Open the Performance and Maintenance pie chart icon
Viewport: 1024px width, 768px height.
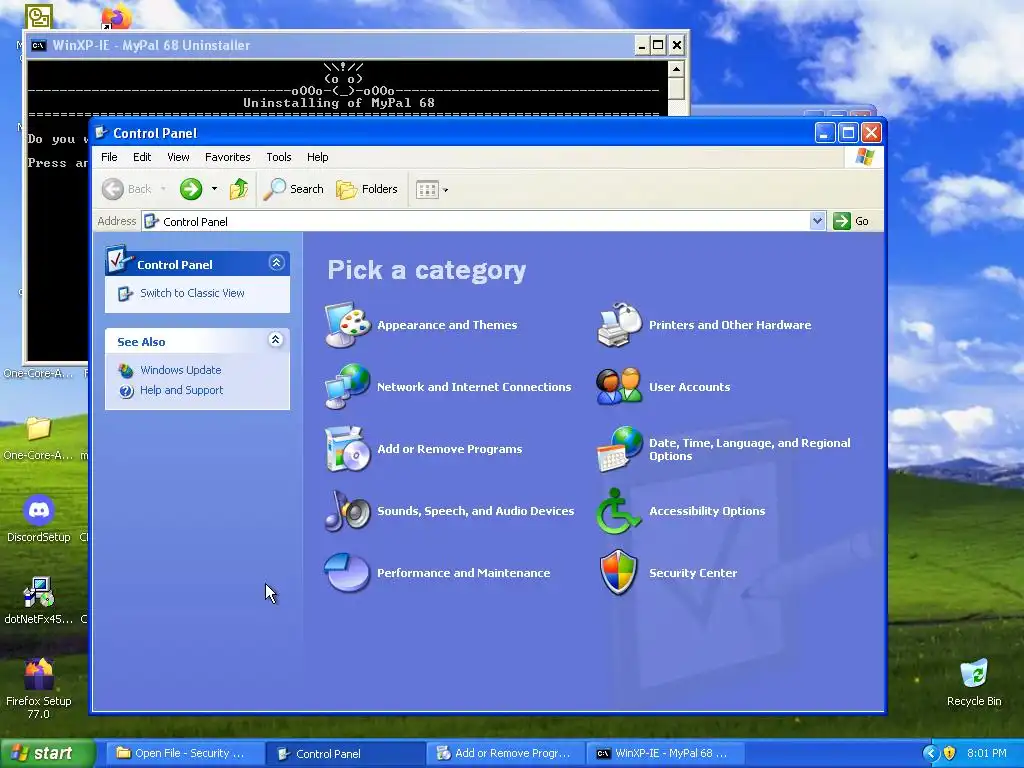click(347, 573)
